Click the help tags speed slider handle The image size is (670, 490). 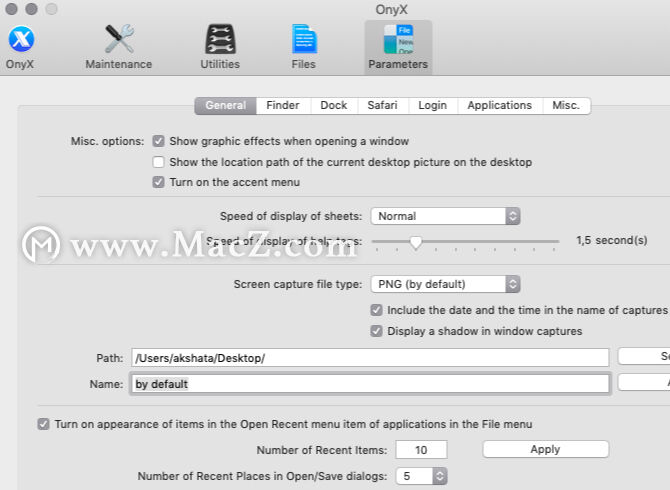(x=415, y=242)
